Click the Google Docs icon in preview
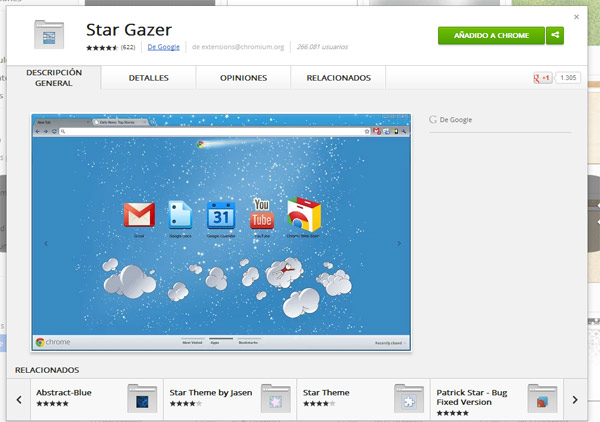 (x=180, y=215)
